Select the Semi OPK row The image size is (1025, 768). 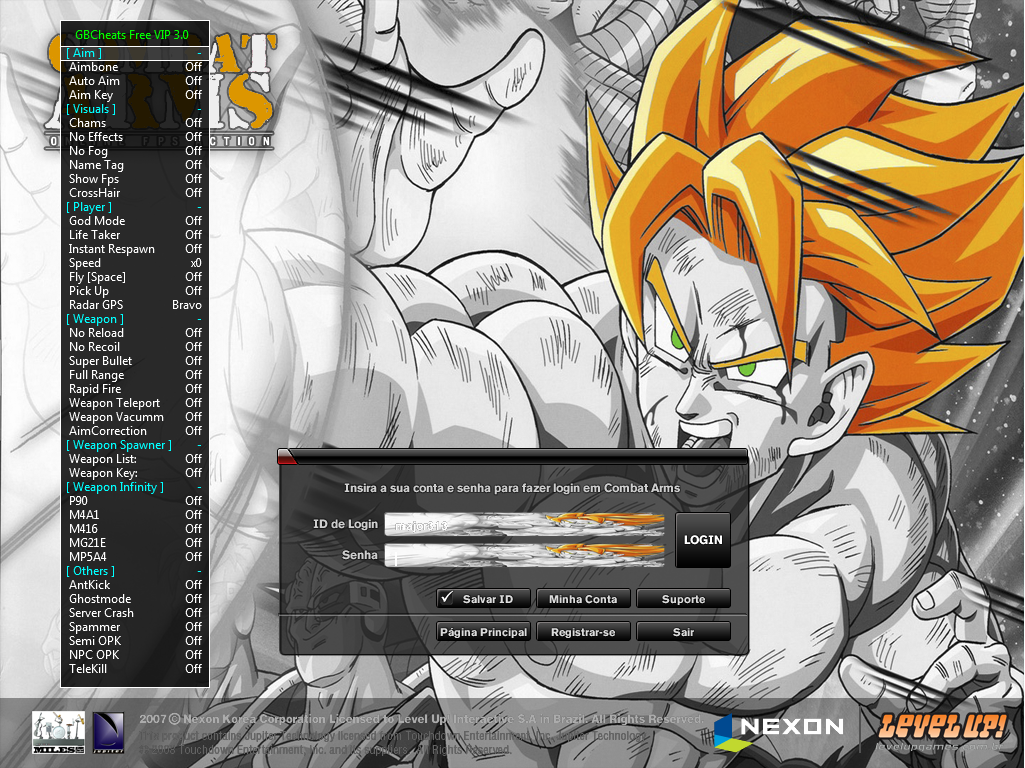pos(135,641)
